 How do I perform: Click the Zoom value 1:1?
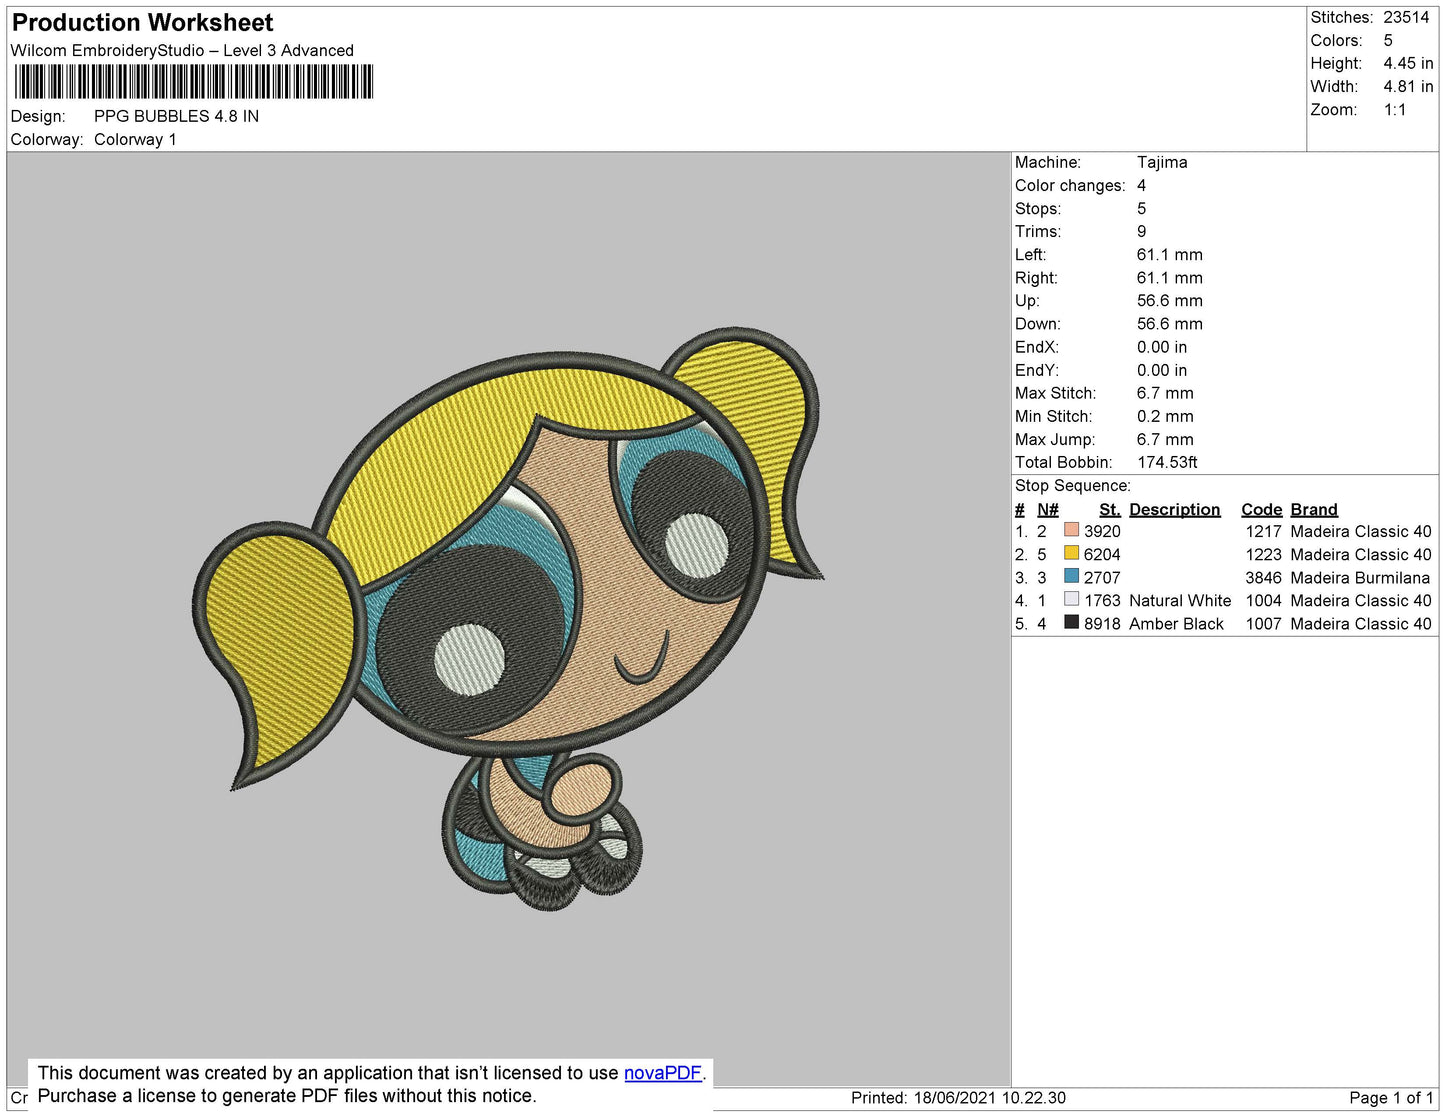click(x=1395, y=110)
